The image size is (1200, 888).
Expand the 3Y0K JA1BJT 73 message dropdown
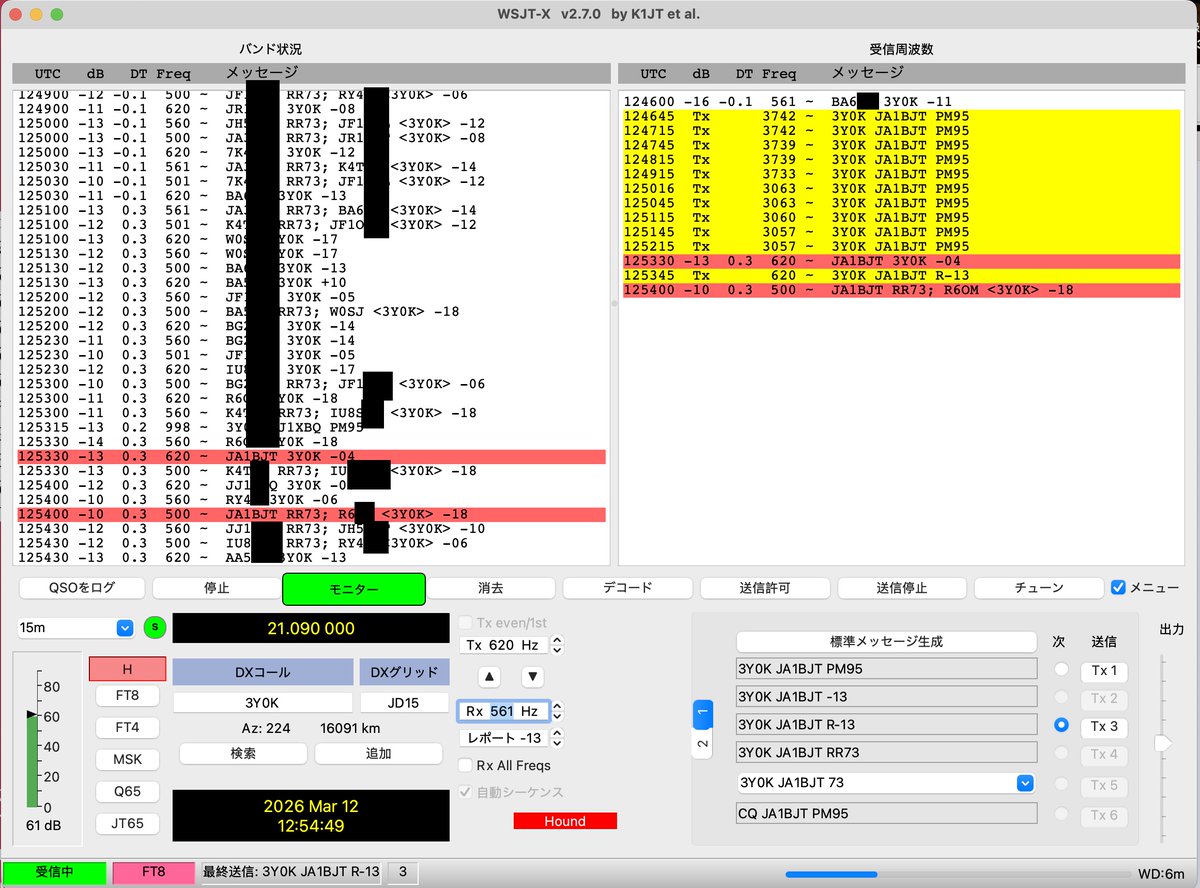coord(1025,783)
